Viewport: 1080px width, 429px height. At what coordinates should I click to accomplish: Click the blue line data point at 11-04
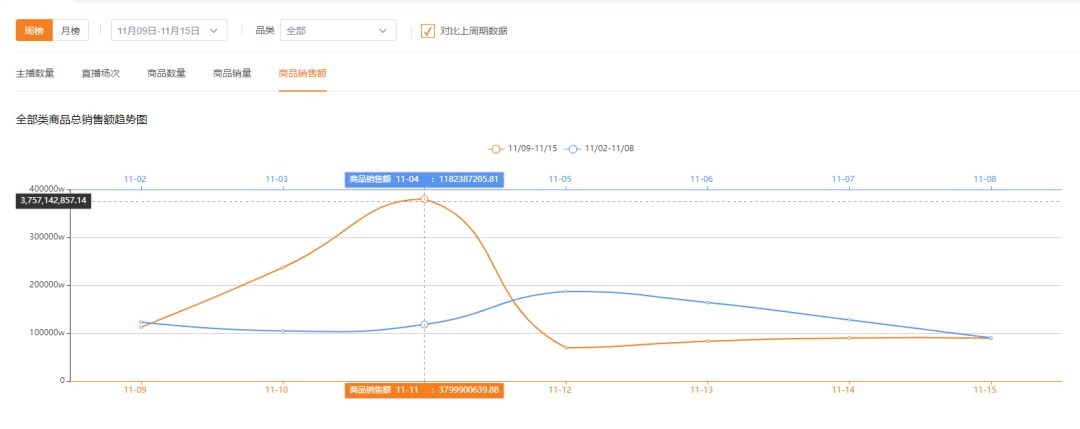pyautogui.click(x=424, y=324)
